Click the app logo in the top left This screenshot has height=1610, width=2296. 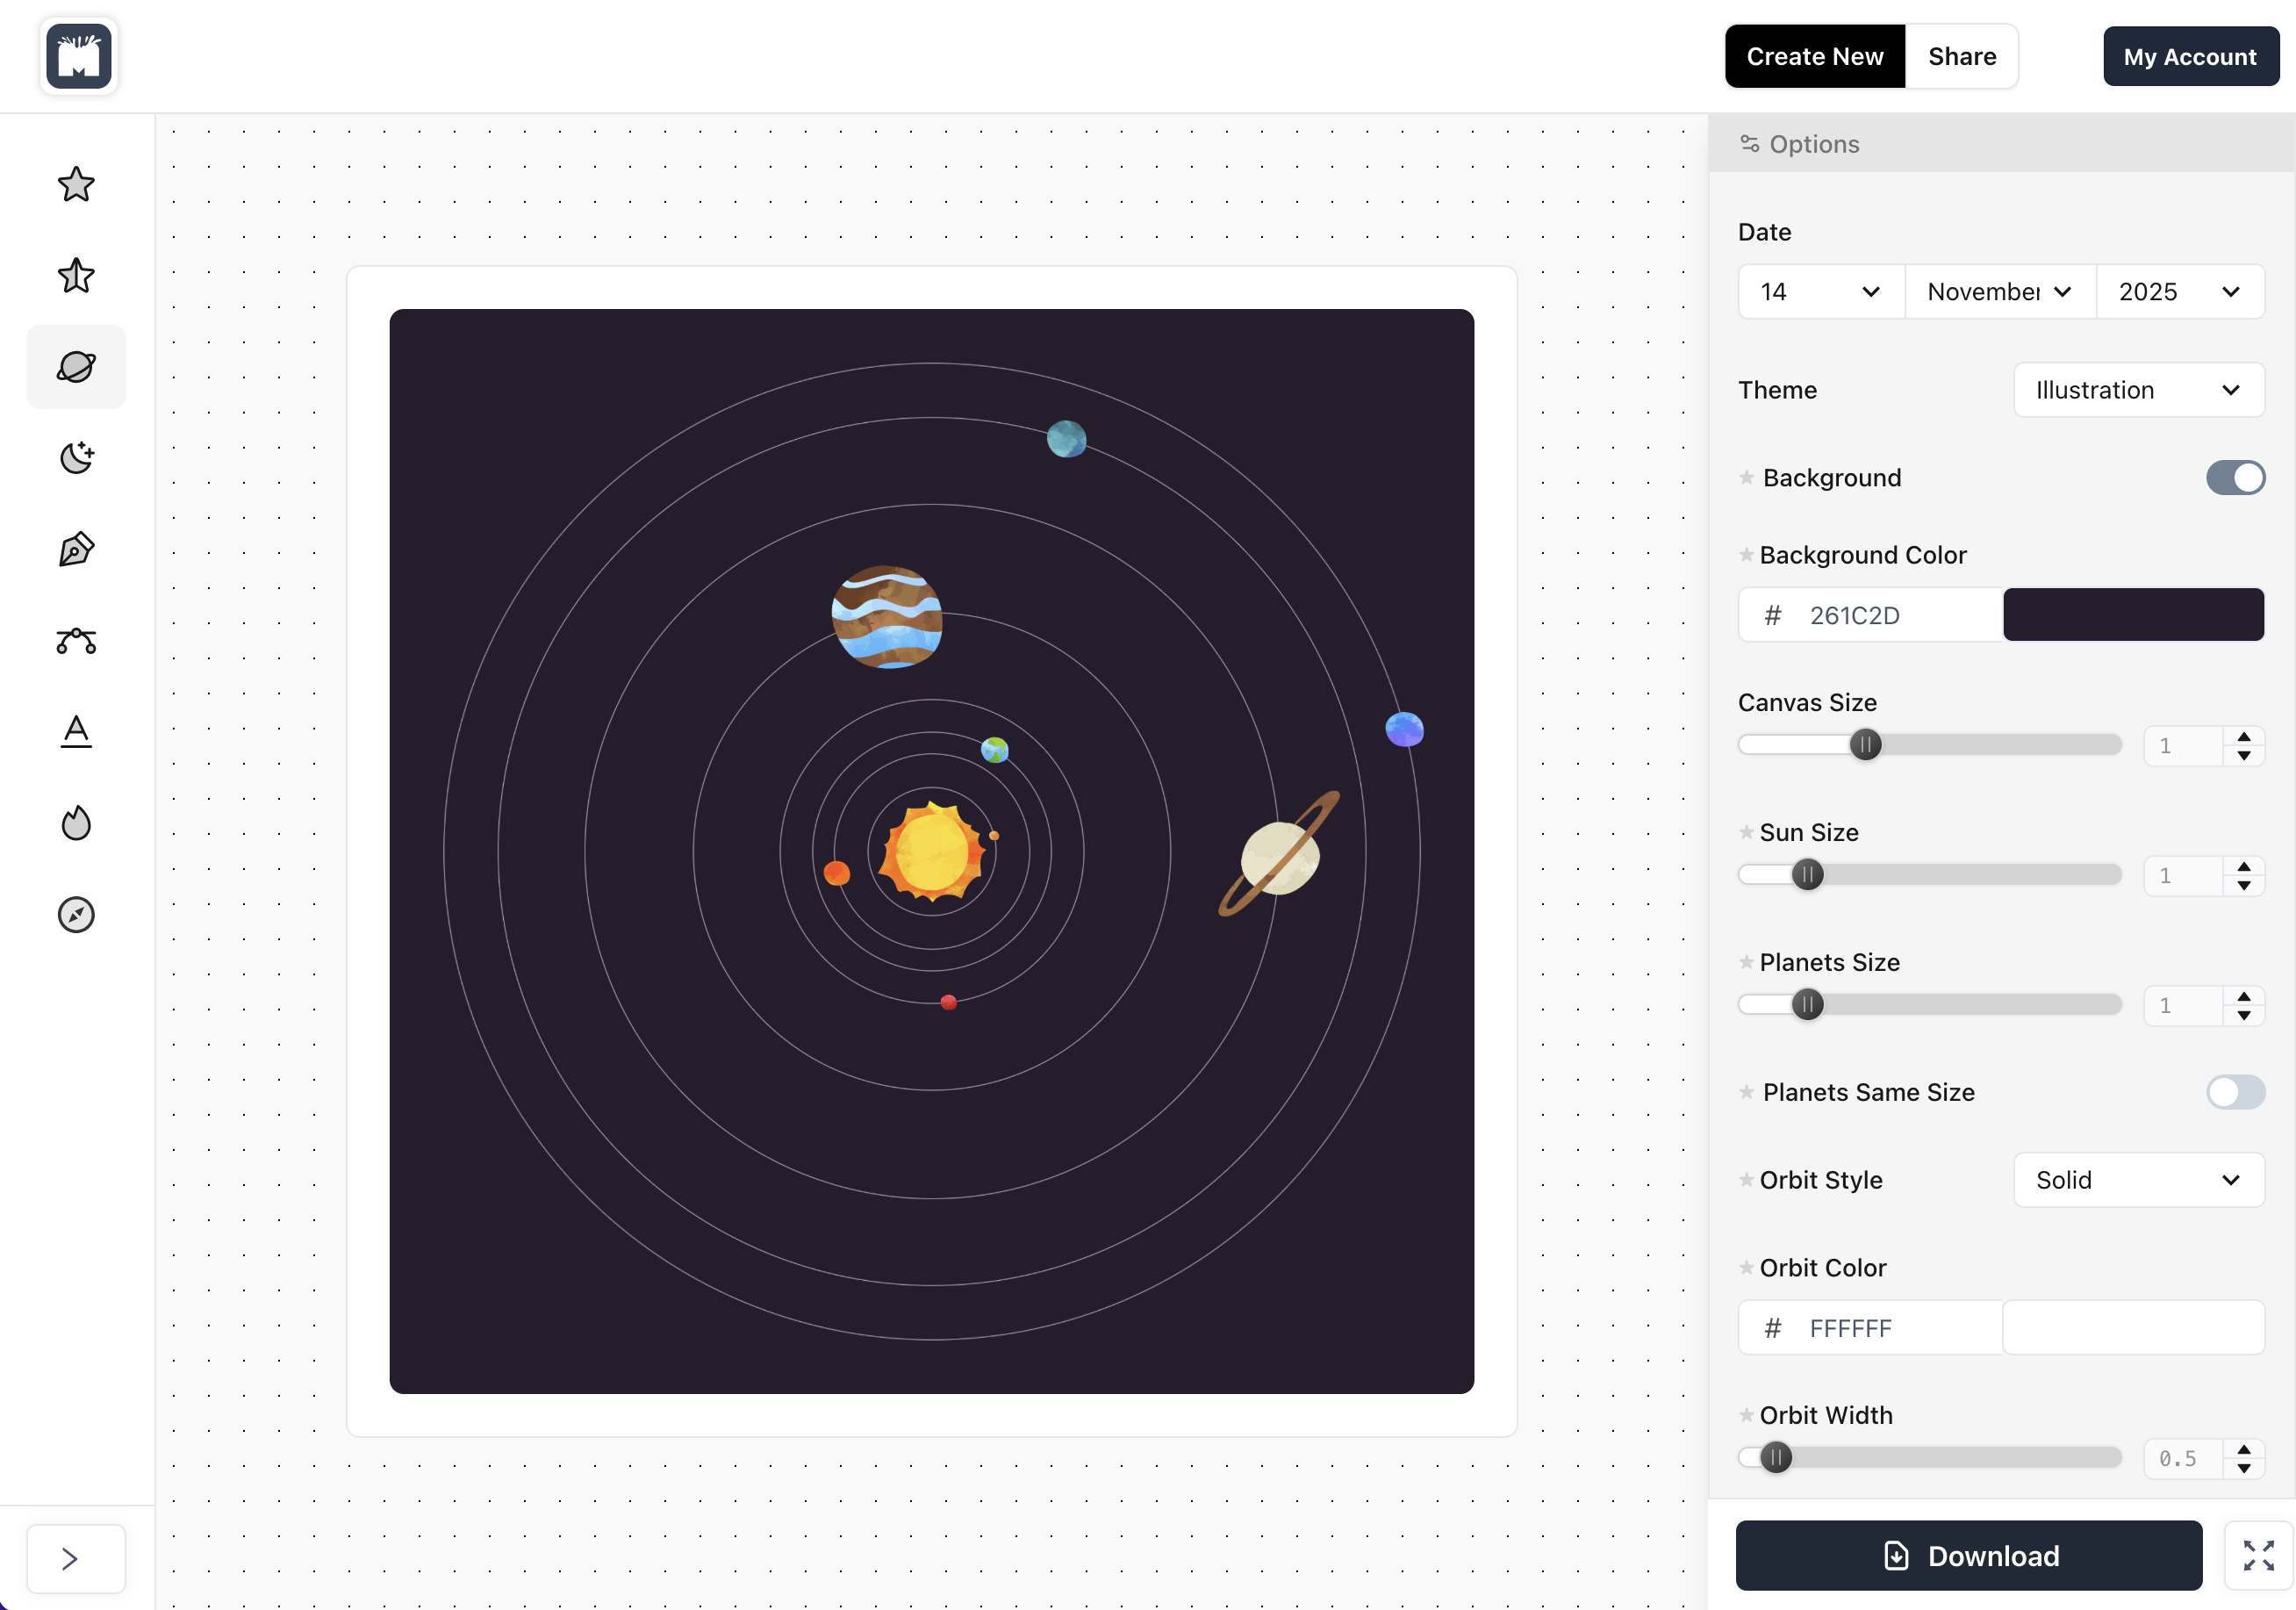[79, 57]
